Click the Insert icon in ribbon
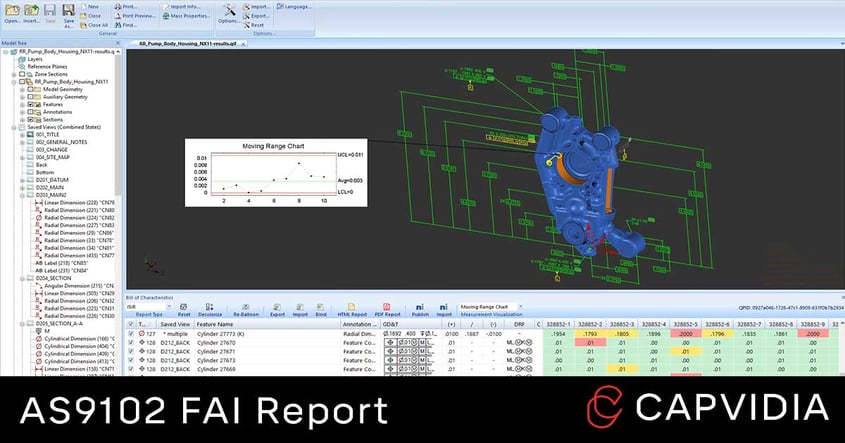Screen dimensions: 845x443 click(31, 11)
